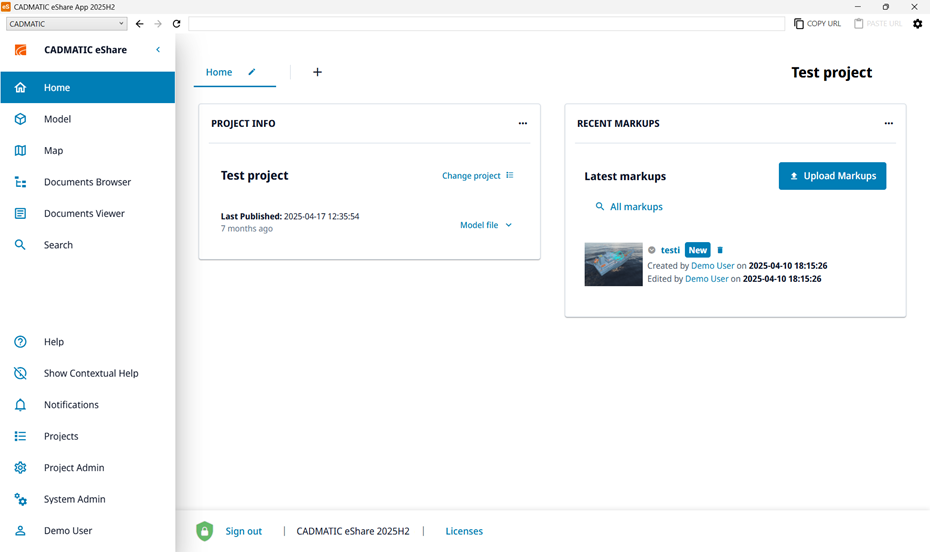Click the green security shield icon
Screen dimensions: 930x552
tap(204, 531)
